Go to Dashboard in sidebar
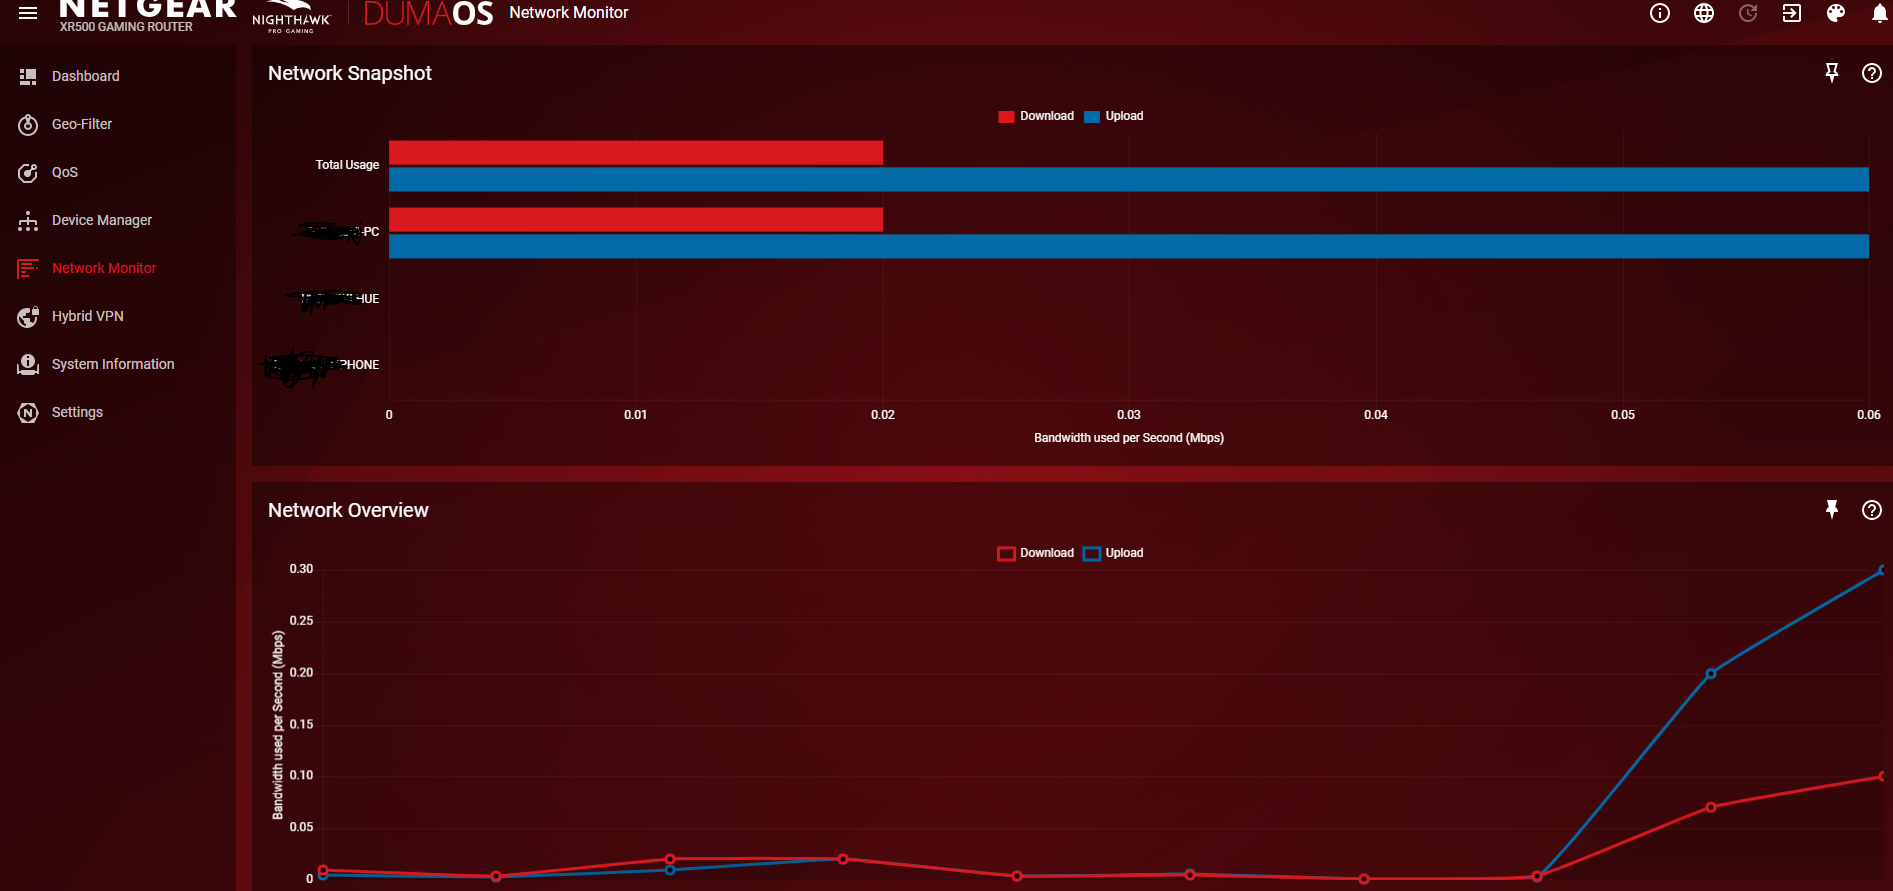1893x891 pixels. tap(85, 76)
